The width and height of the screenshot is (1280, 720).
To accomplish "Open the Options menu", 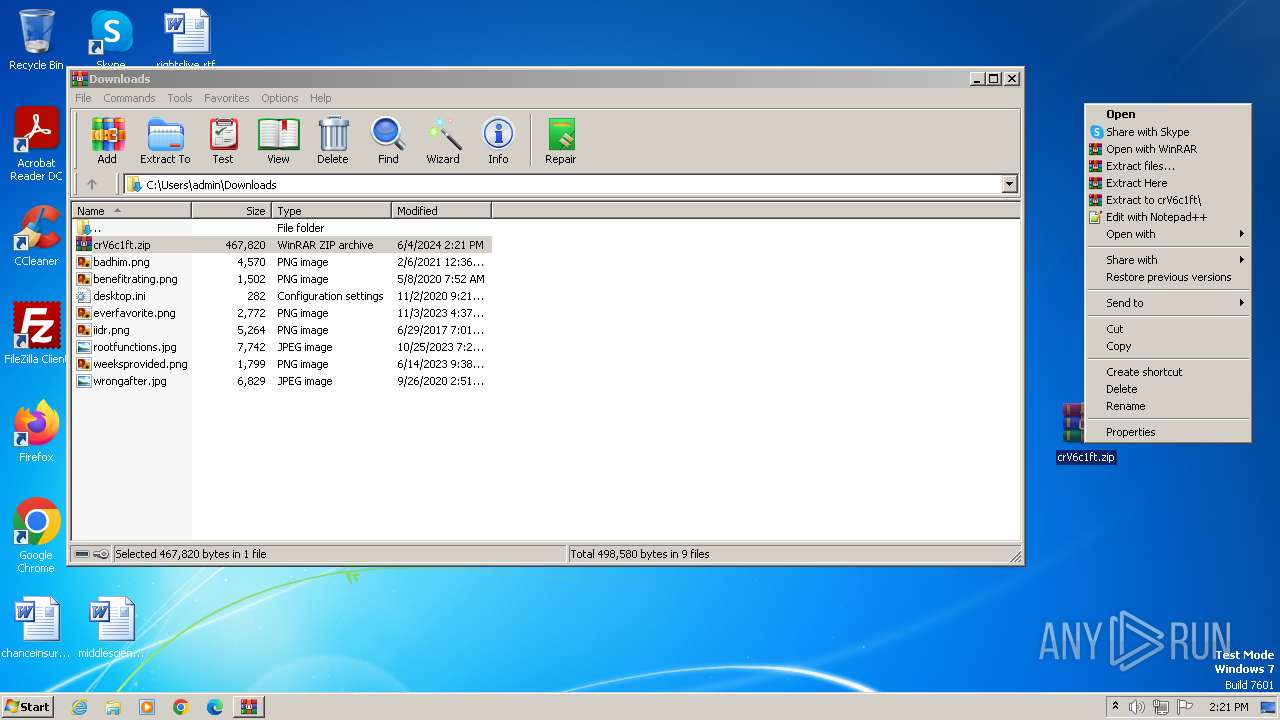I will 280,98.
